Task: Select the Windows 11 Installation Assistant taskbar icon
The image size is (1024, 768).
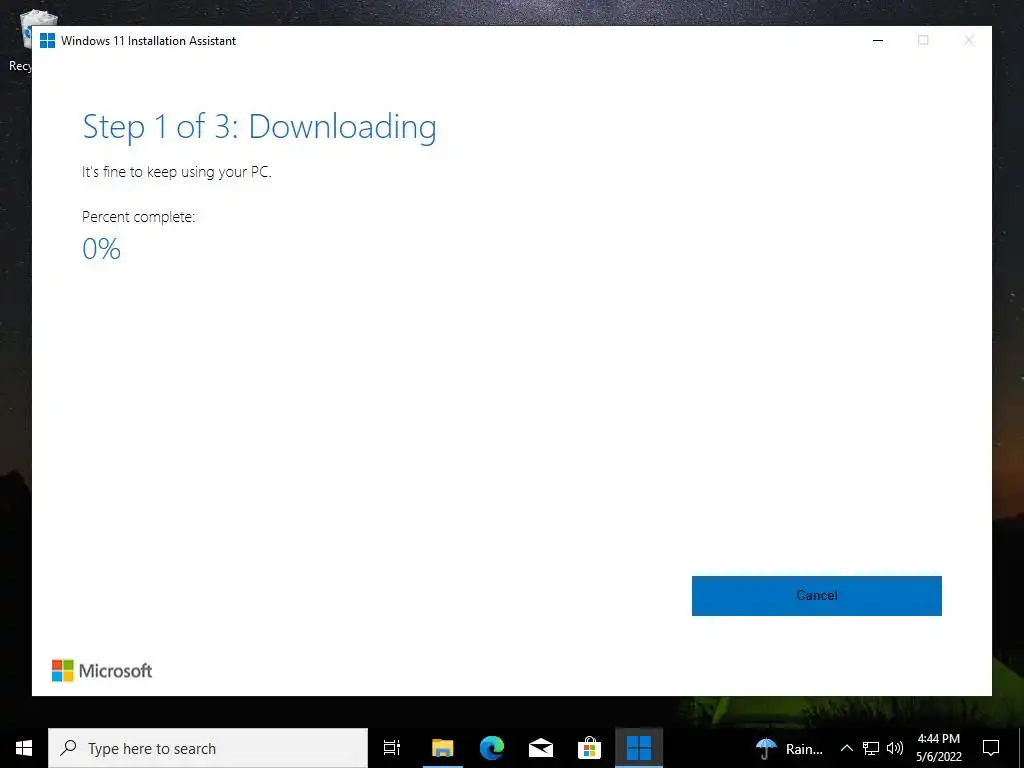Action: pos(639,748)
